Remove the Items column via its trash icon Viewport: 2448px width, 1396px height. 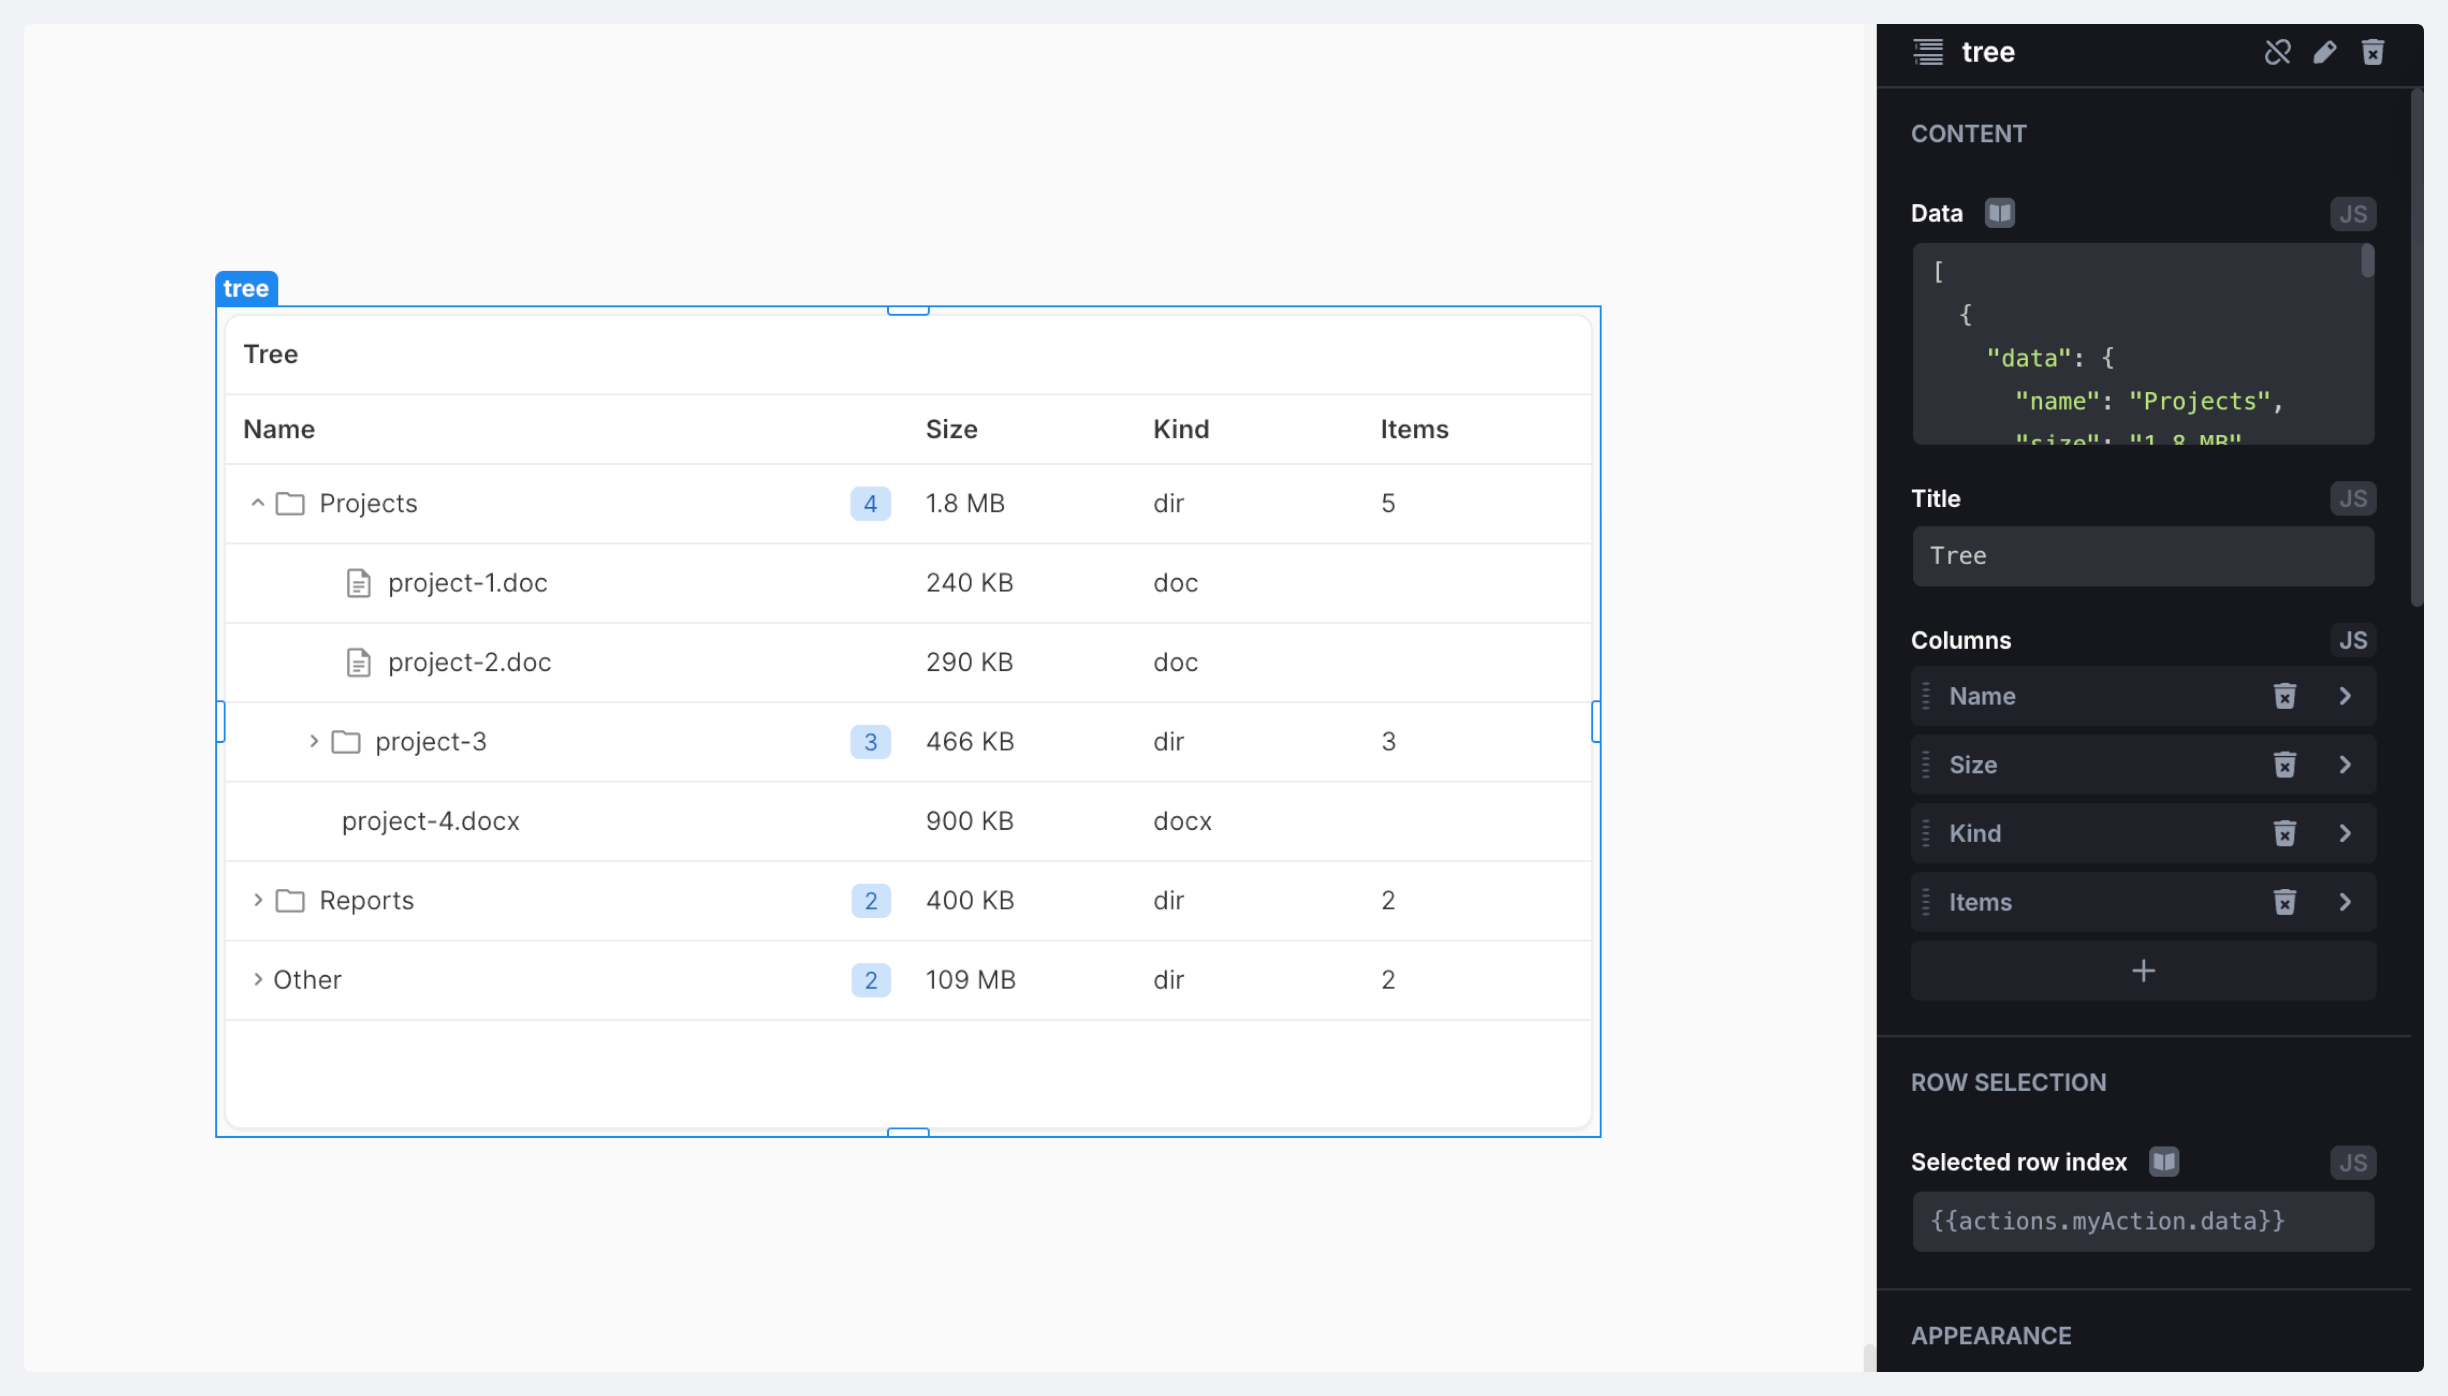[2284, 902]
